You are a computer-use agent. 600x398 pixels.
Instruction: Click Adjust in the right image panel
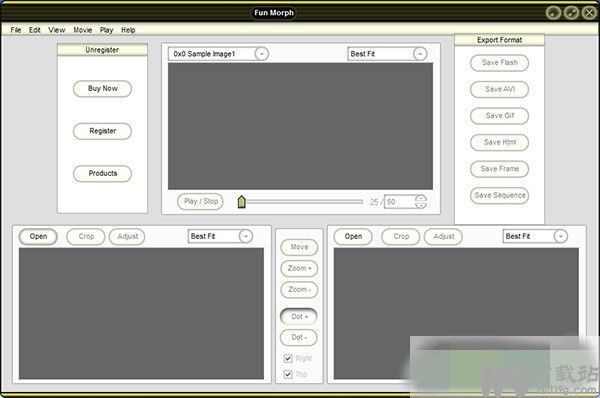[443, 237]
